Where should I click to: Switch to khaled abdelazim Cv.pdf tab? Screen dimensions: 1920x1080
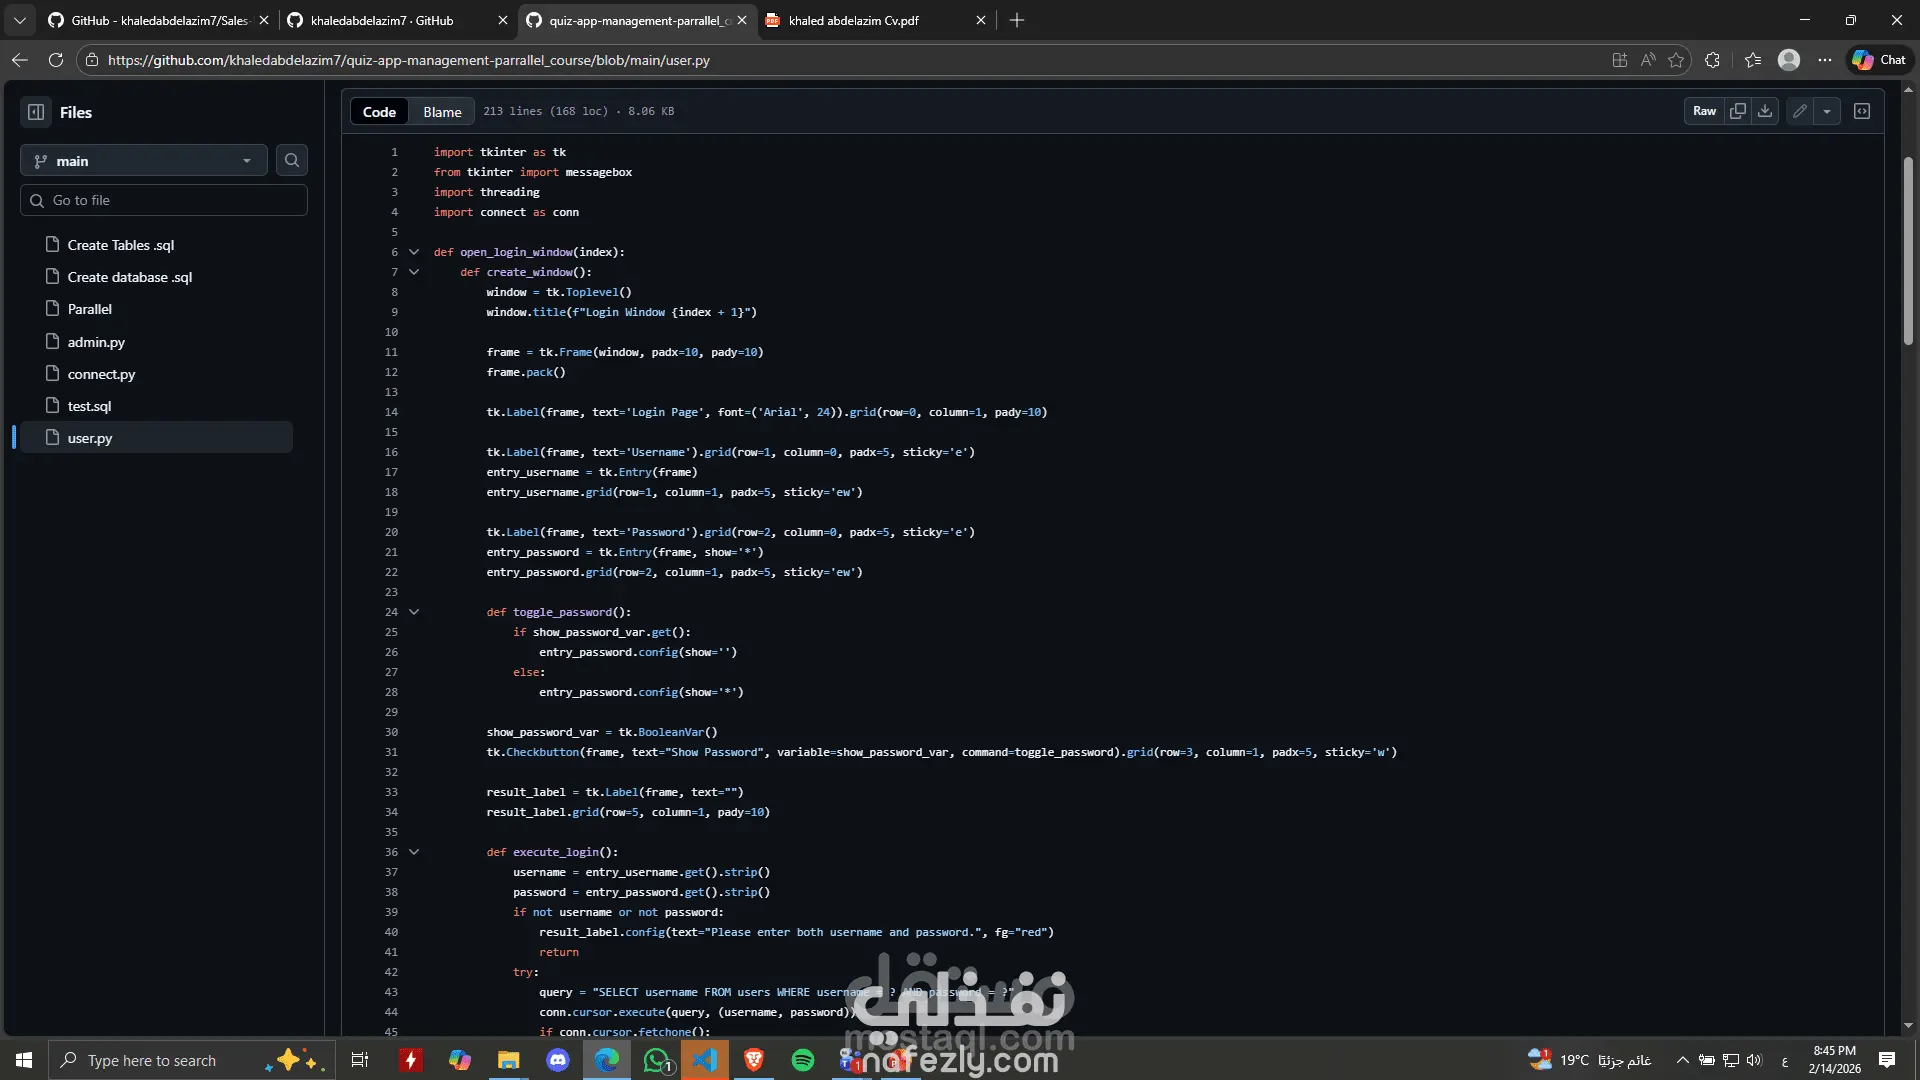point(853,20)
